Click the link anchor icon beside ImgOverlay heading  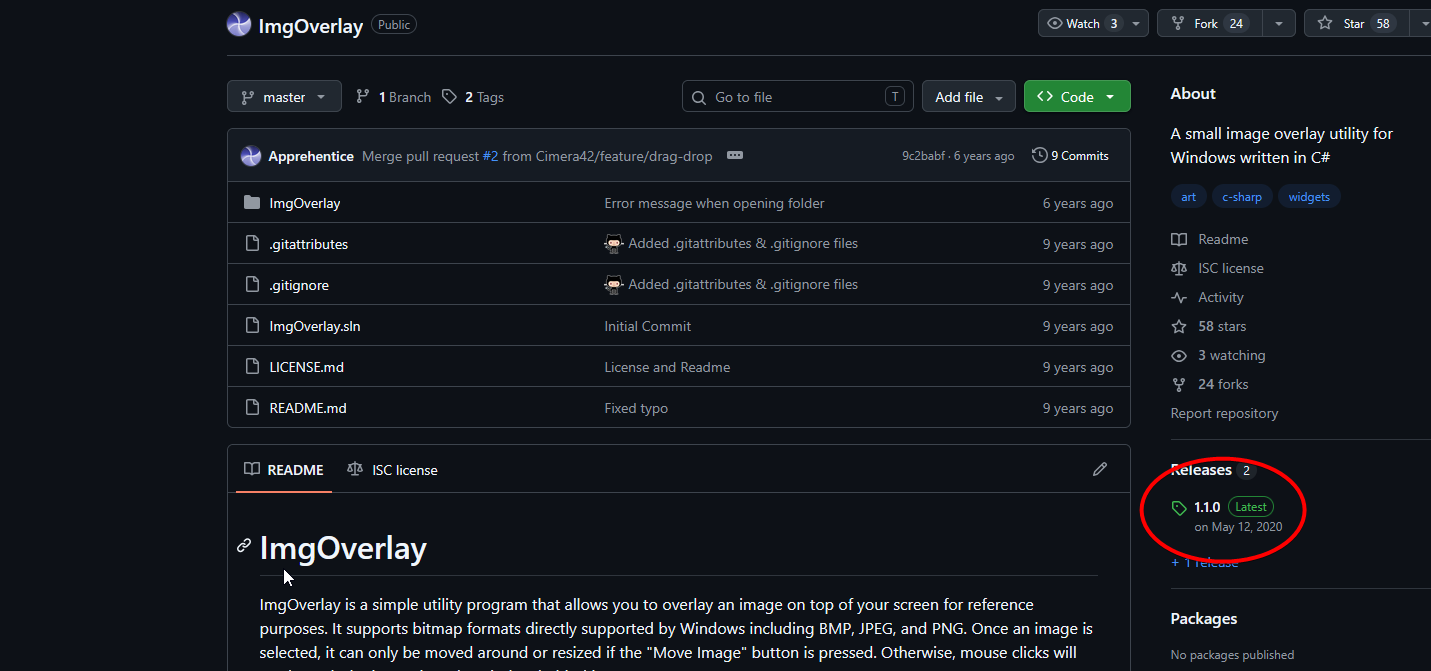[x=244, y=546]
